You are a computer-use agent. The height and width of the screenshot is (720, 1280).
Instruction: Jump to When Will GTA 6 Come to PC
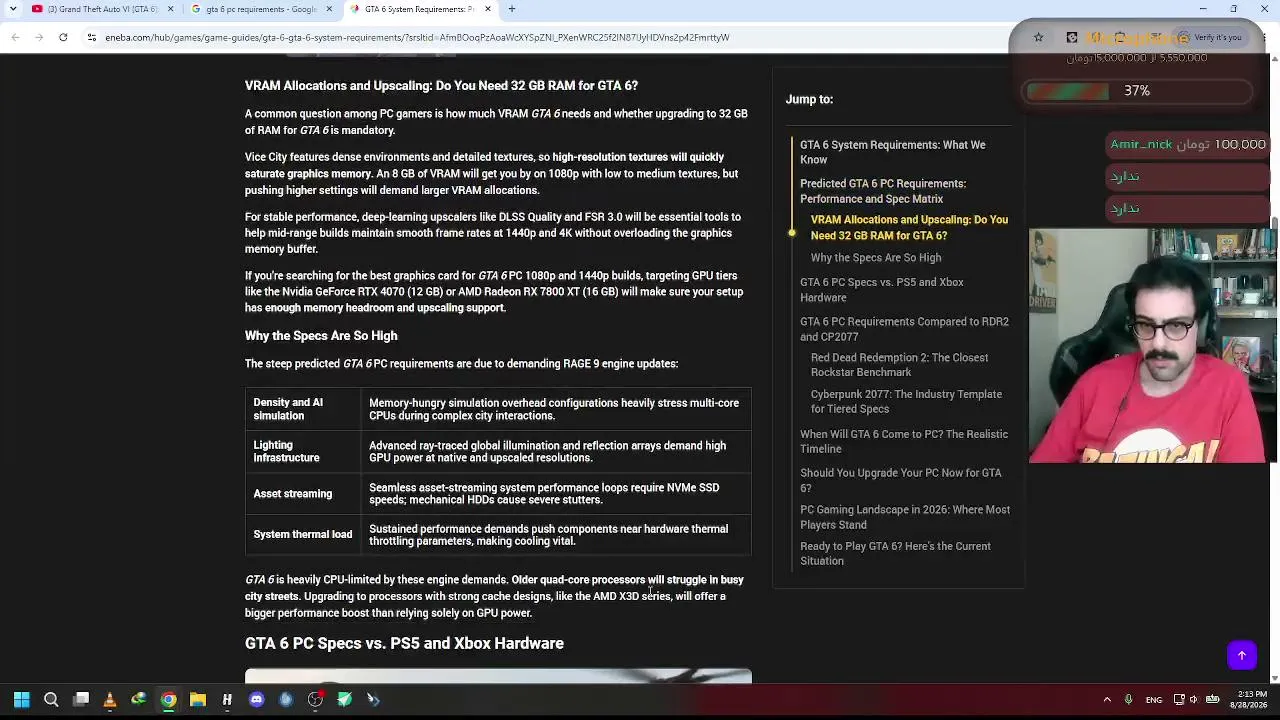pos(904,441)
